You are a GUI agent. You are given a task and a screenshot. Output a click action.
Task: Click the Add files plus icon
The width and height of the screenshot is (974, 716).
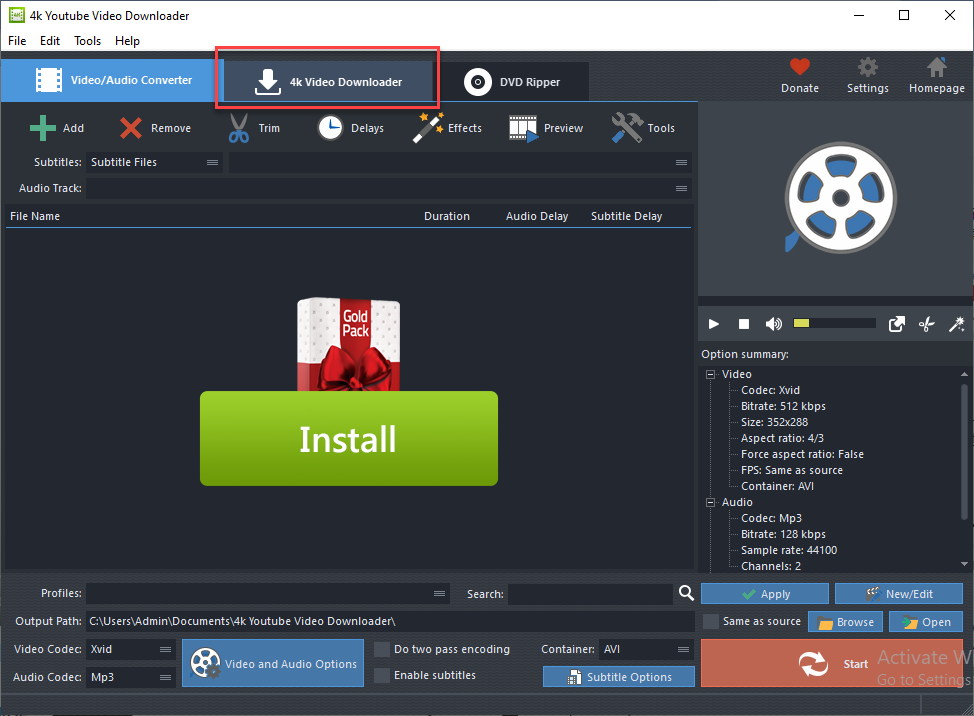coord(43,128)
